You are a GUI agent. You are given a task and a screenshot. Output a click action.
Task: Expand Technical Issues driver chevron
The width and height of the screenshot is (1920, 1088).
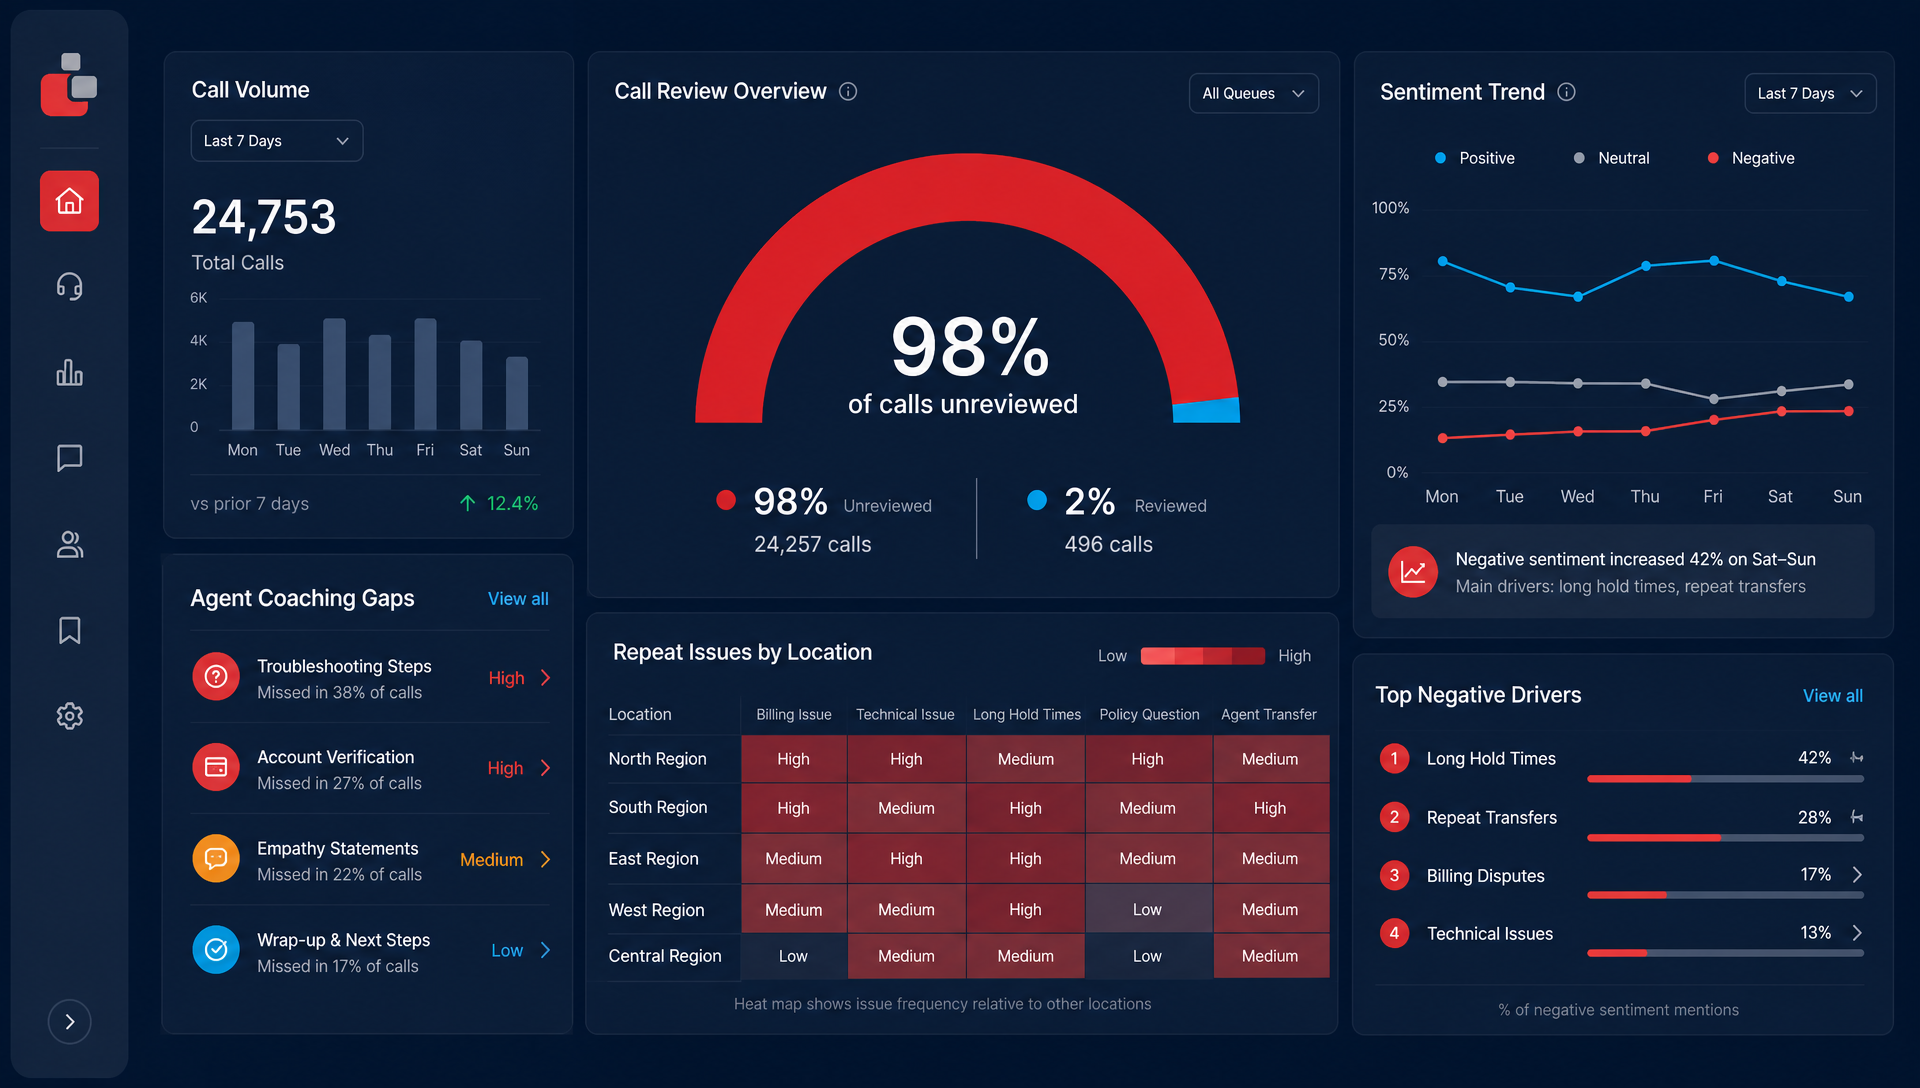pyautogui.click(x=1857, y=933)
